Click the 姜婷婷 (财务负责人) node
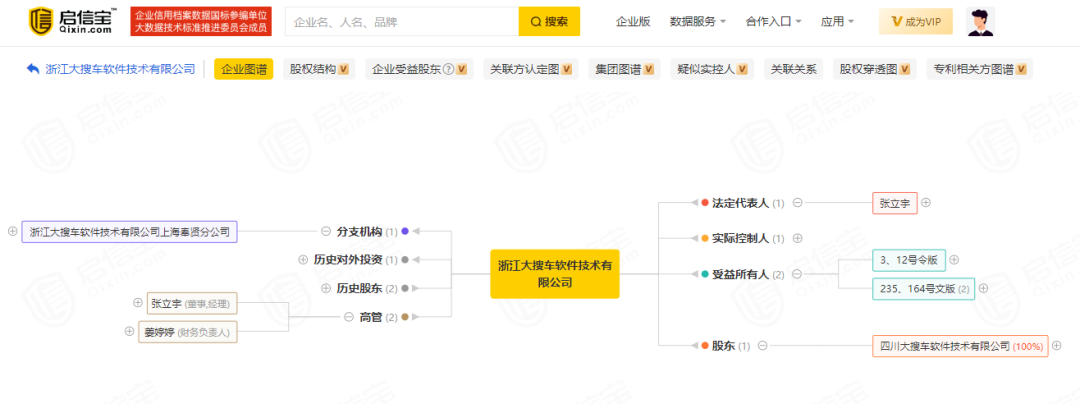The width and height of the screenshot is (1080, 404). tap(188, 332)
